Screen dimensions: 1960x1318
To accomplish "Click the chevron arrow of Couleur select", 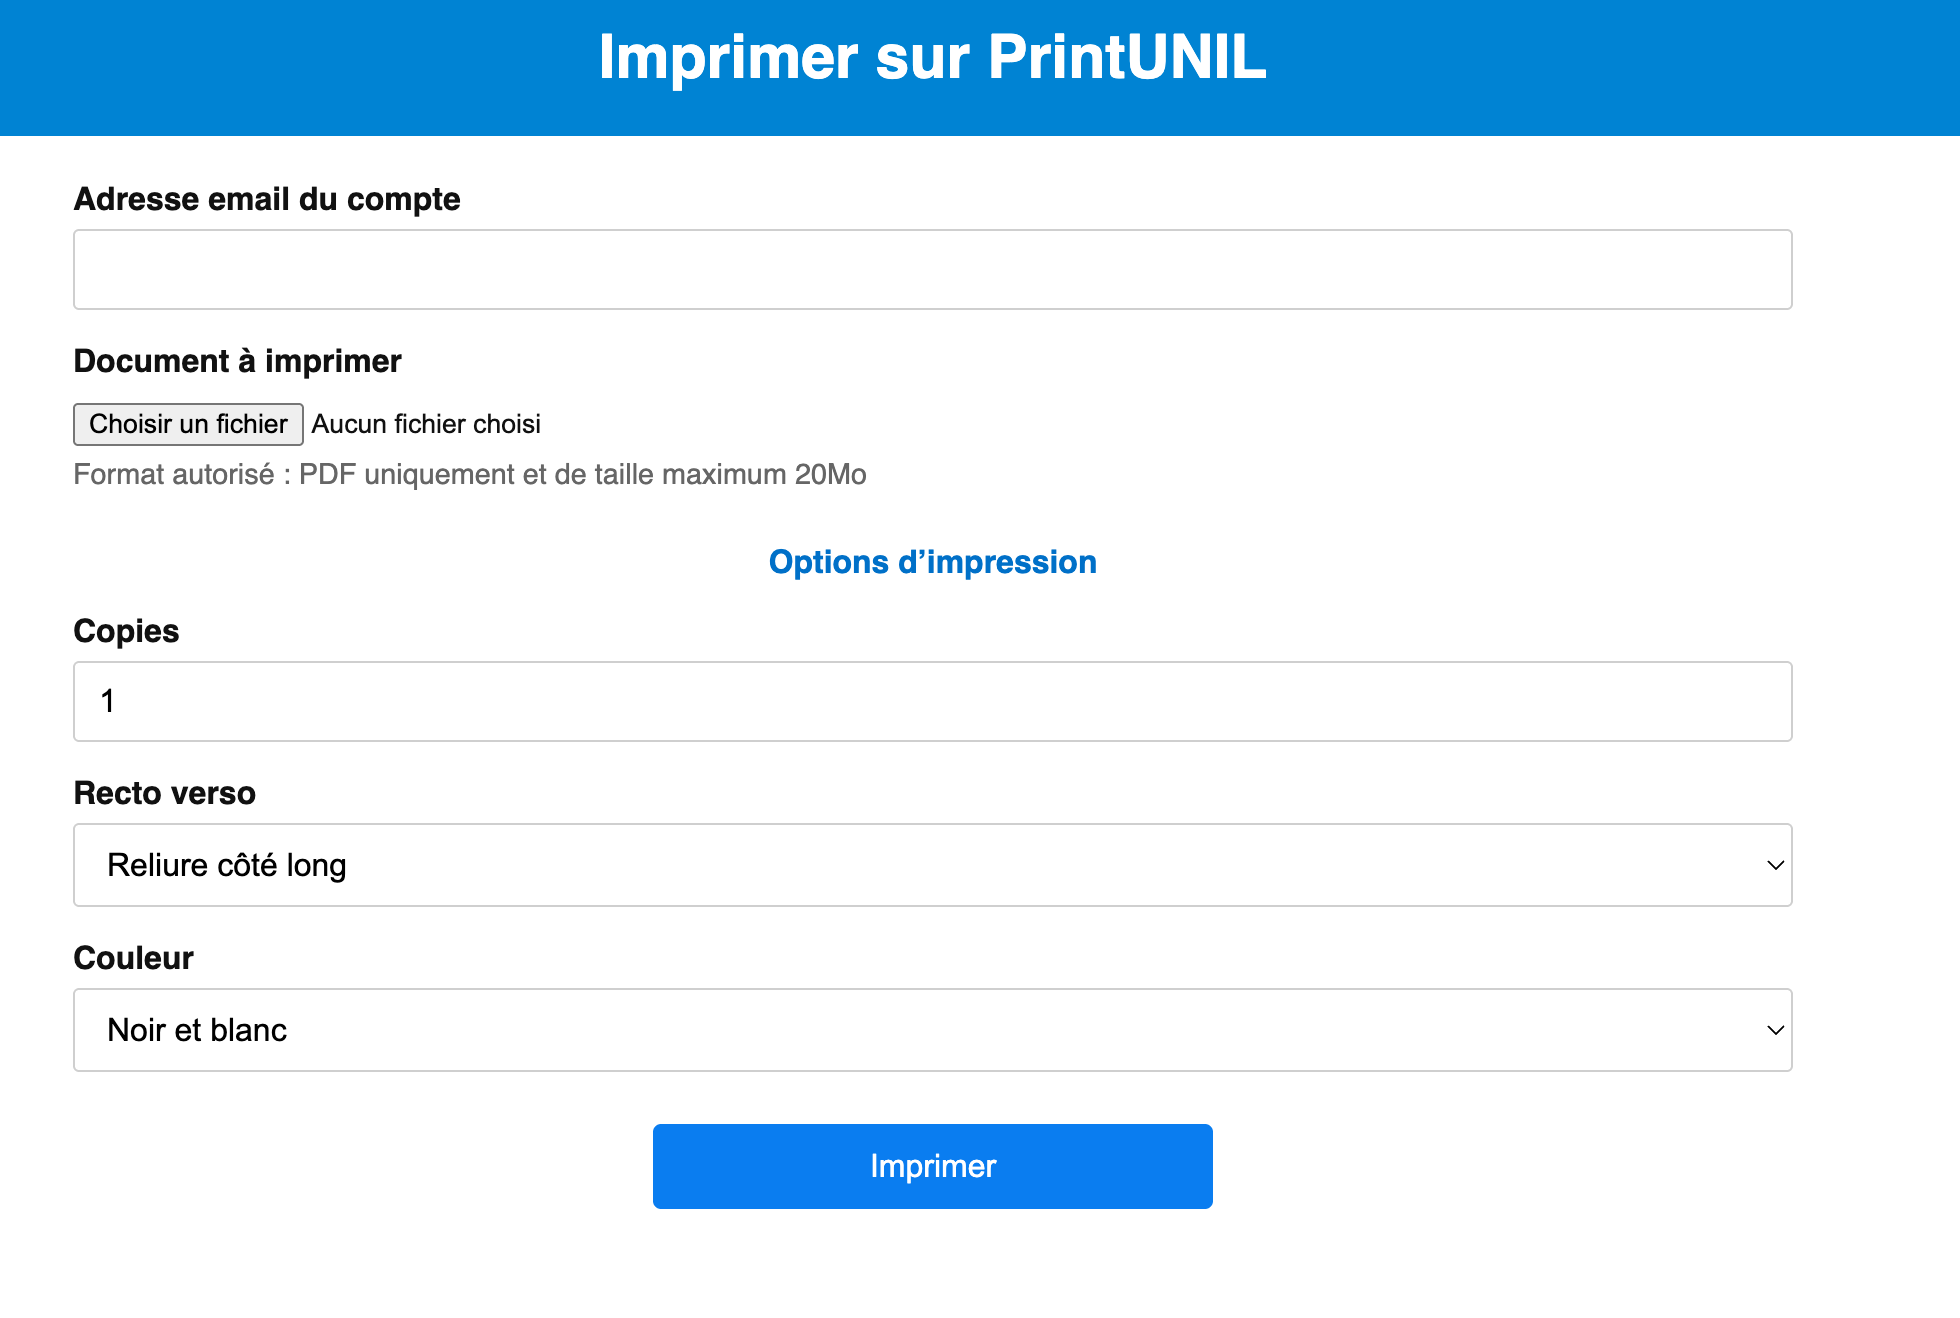I will tap(1775, 1030).
